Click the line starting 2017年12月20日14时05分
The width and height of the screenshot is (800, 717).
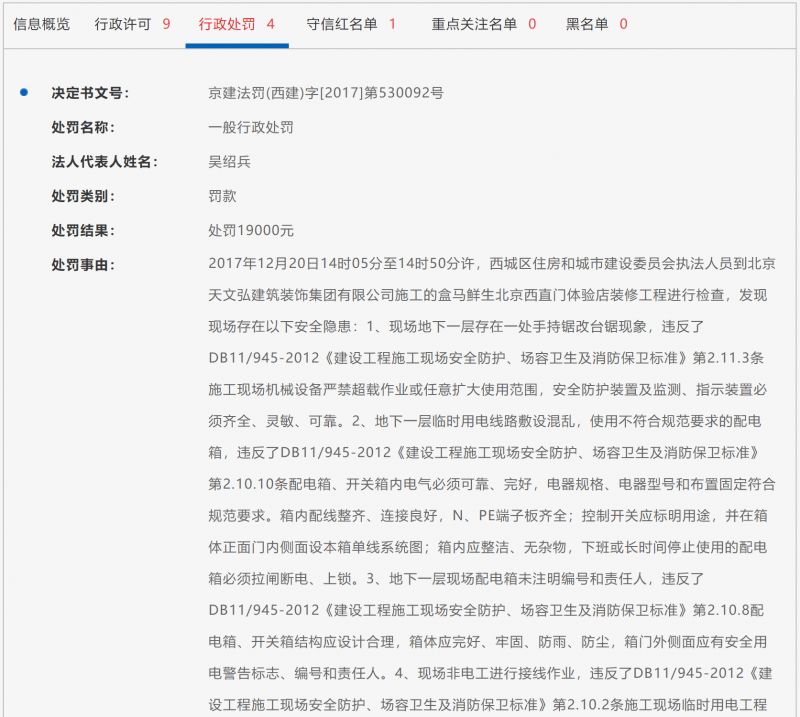(492, 263)
